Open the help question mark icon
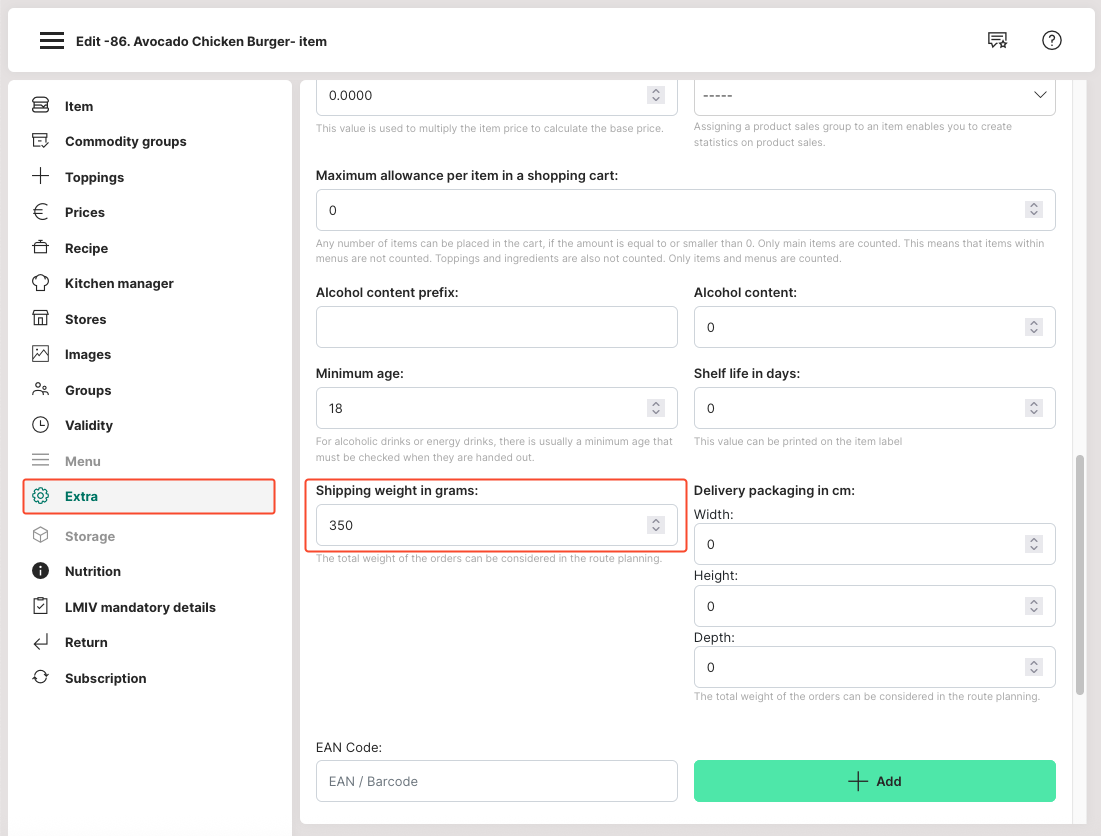The height and width of the screenshot is (836, 1101). [x=1051, y=41]
